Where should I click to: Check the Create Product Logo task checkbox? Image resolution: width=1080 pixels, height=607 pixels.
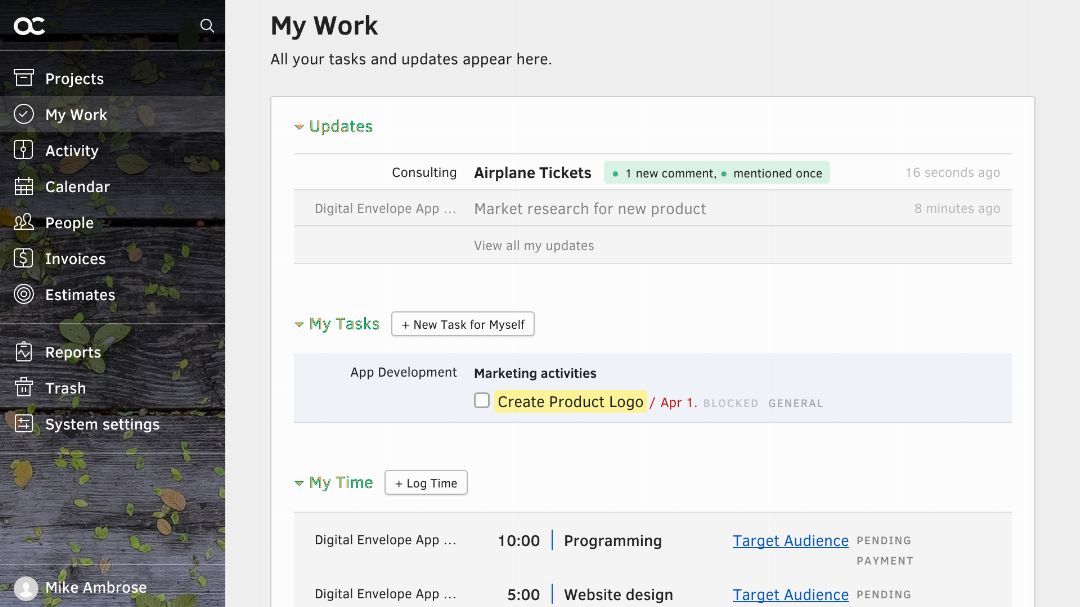[x=482, y=401]
